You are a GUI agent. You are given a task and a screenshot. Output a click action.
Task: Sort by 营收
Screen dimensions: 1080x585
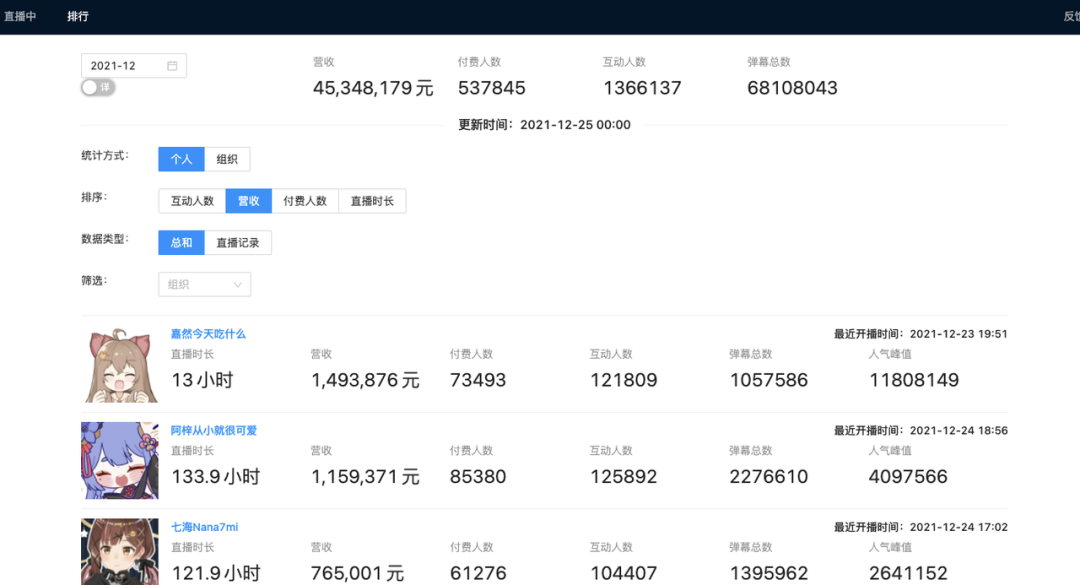[249, 201]
